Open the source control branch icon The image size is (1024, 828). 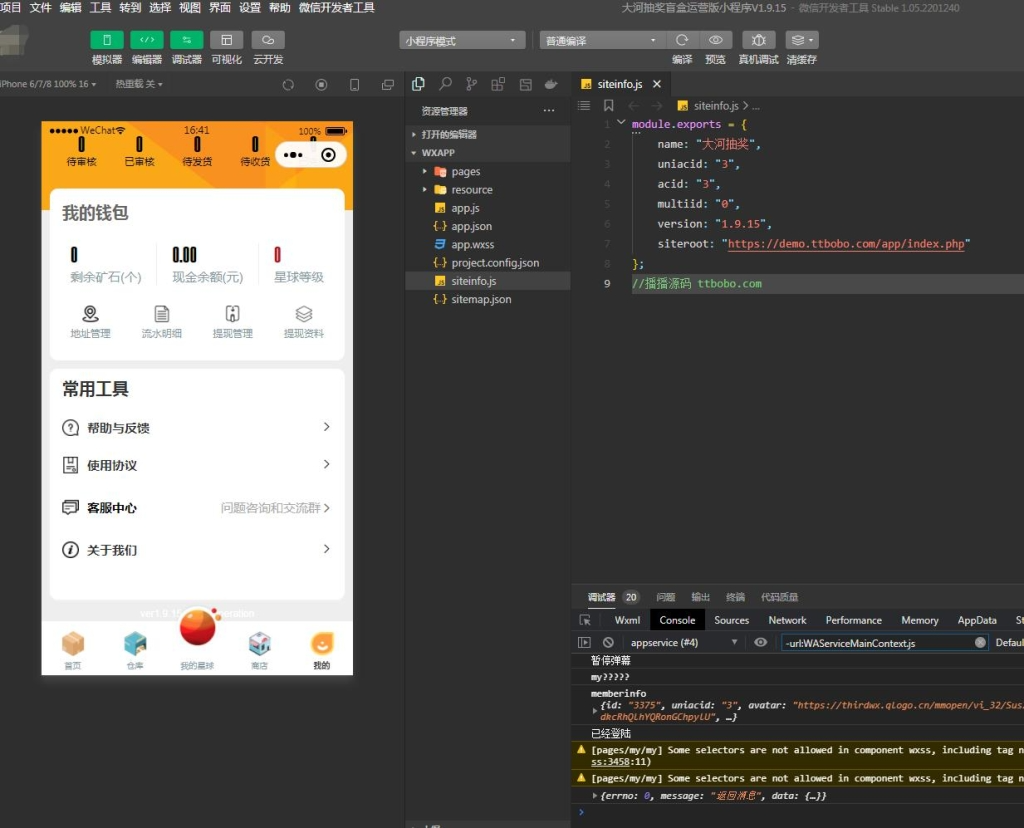[x=472, y=84]
